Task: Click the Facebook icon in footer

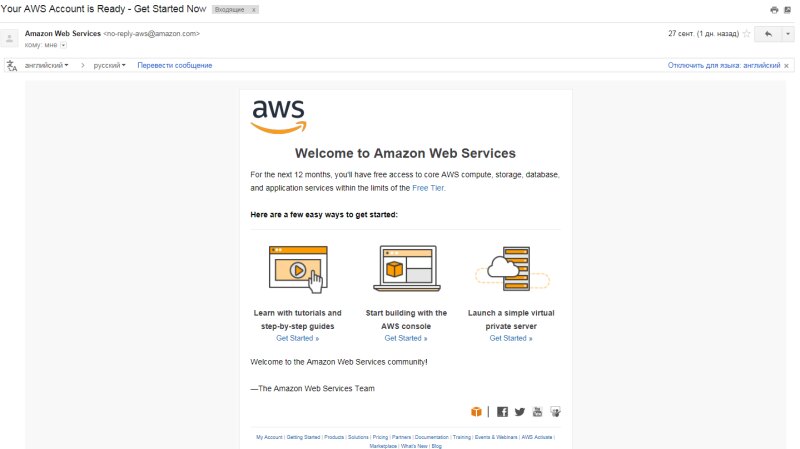Action: [x=502, y=411]
